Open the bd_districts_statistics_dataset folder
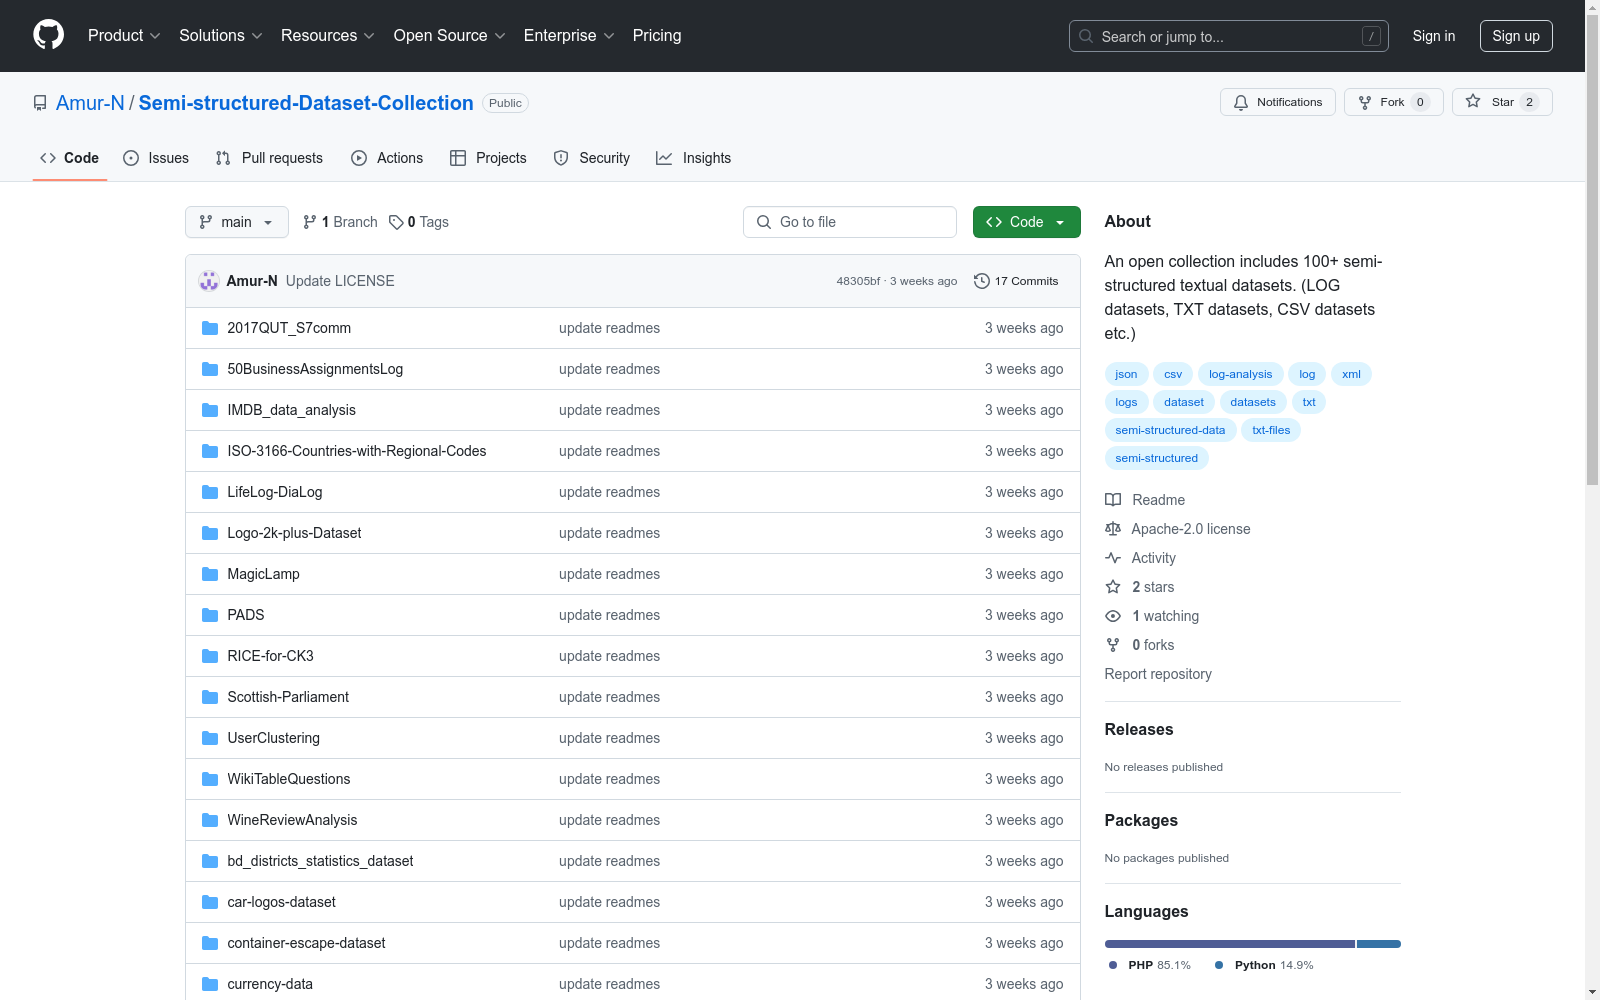Image resolution: width=1600 pixels, height=1000 pixels. pos(320,861)
